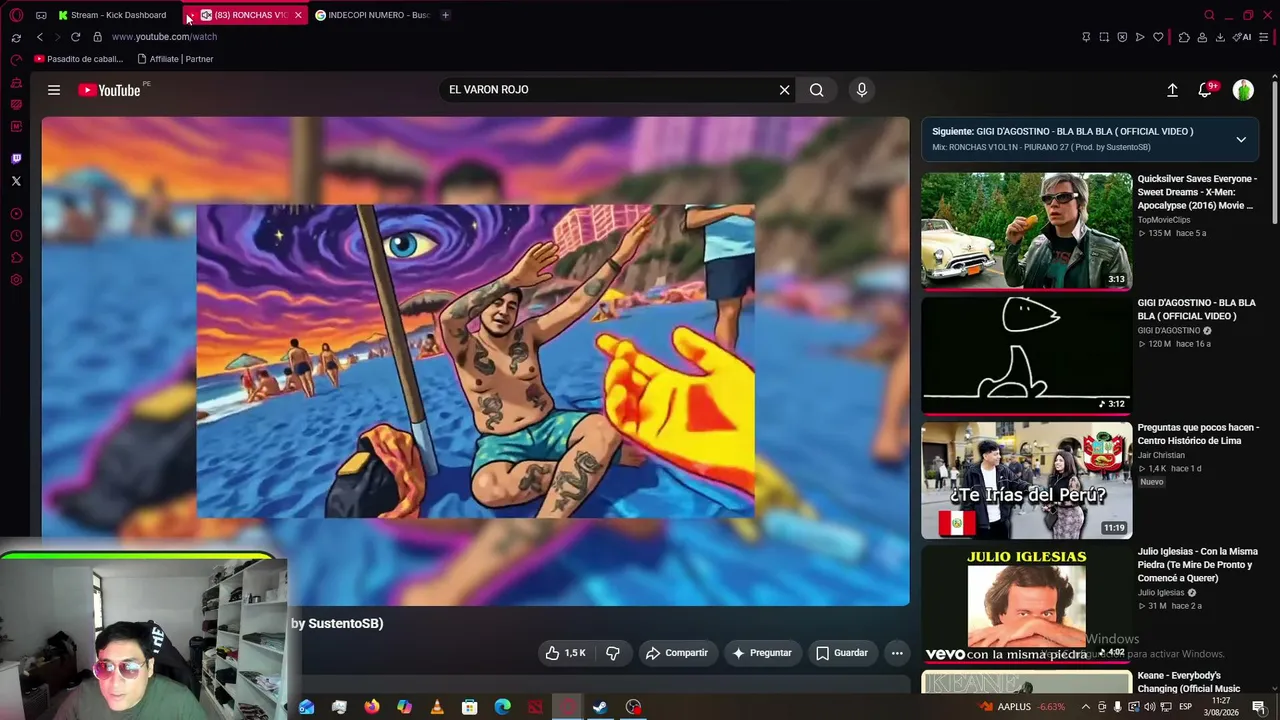Screen dimensions: 1280x720
Task: Take a snapshot with the toolbar capture icon
Action: 1104,37
